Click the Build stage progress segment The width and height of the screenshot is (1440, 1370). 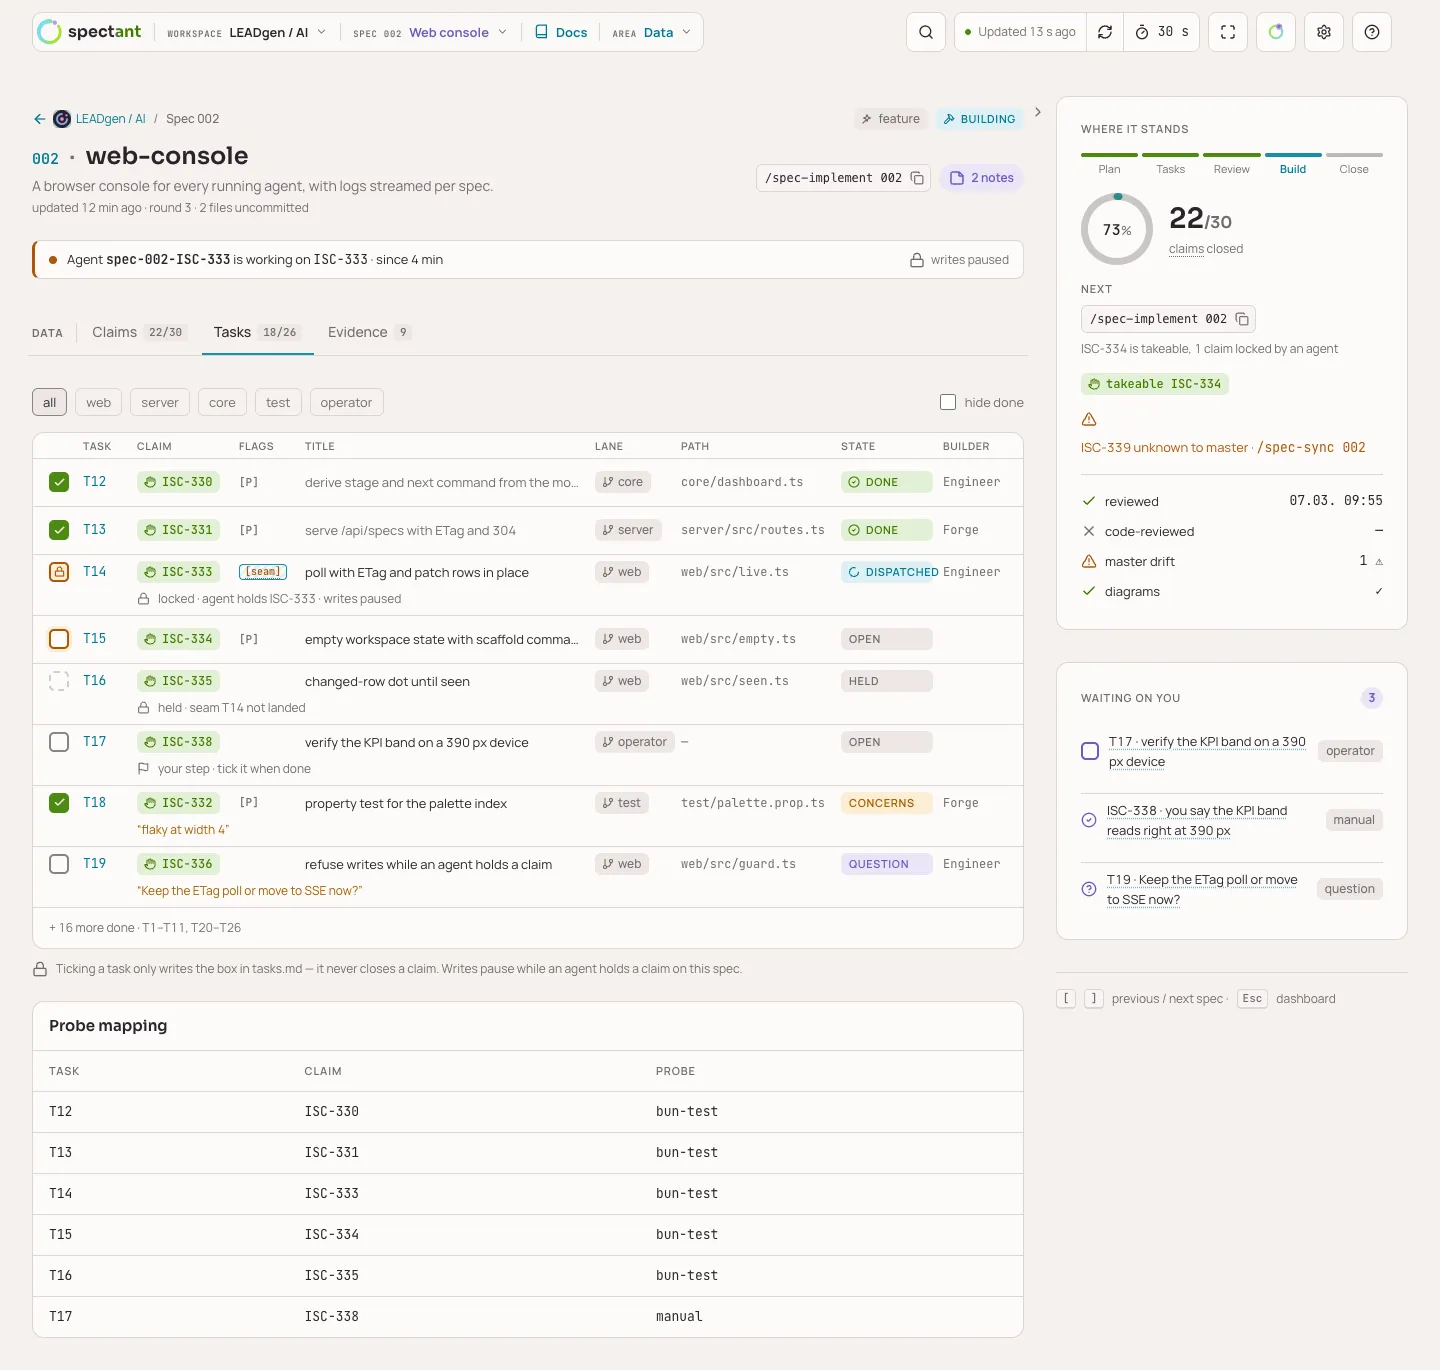[x=1293, y=163]
